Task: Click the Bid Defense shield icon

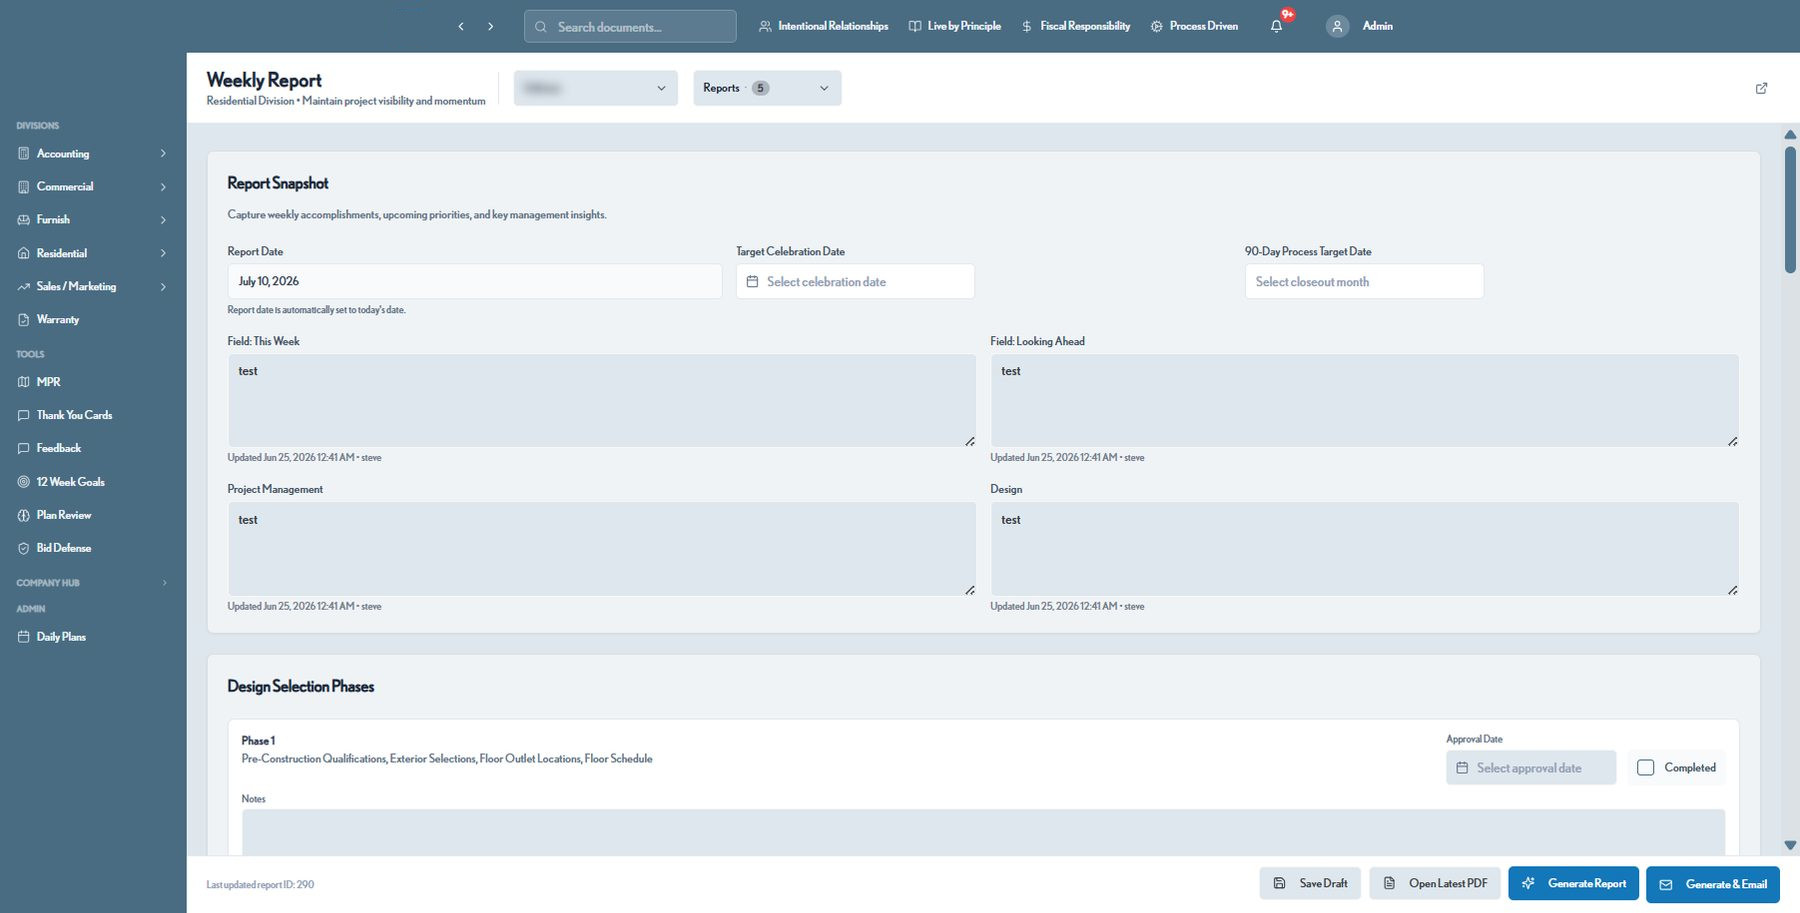Action: [24, 548]
